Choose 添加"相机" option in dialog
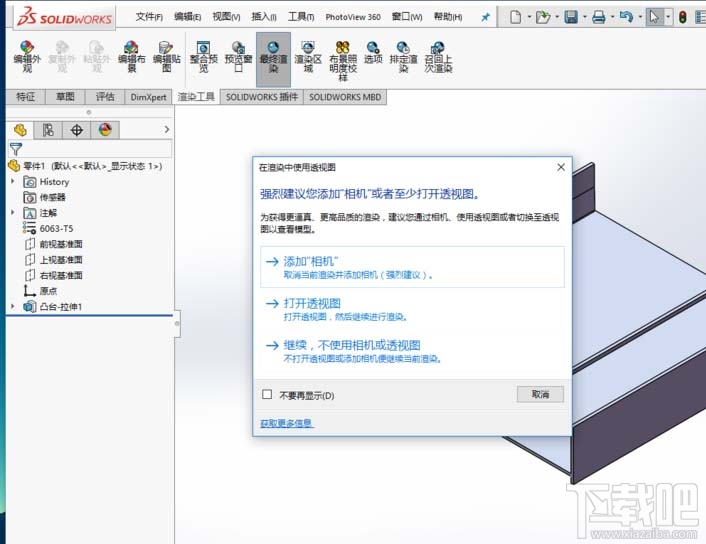706x544 pixels. [412, 267]
